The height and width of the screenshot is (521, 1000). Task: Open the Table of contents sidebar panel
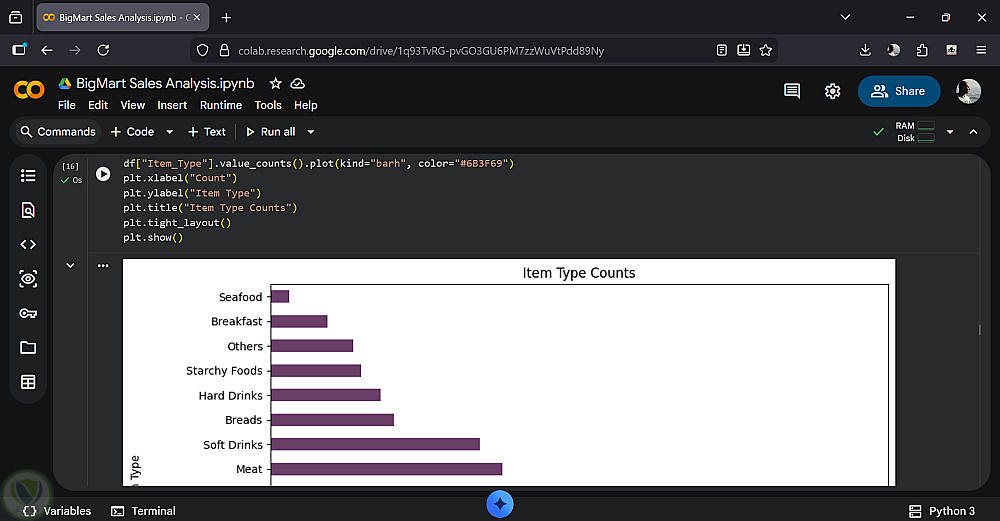coord(28,176)
